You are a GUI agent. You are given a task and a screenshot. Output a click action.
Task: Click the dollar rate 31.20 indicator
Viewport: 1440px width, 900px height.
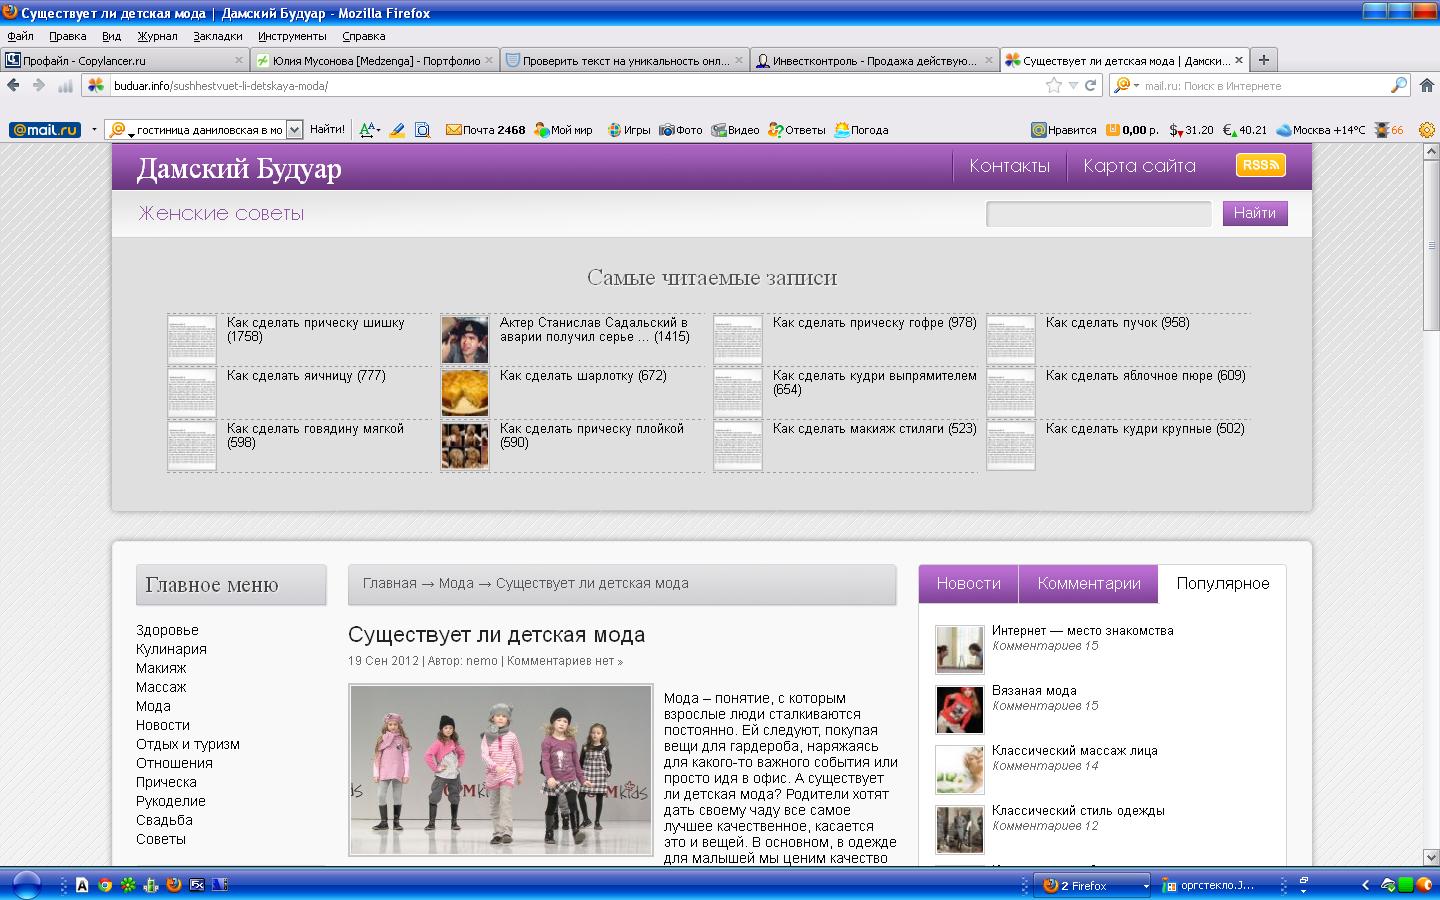coord(1191,130)
